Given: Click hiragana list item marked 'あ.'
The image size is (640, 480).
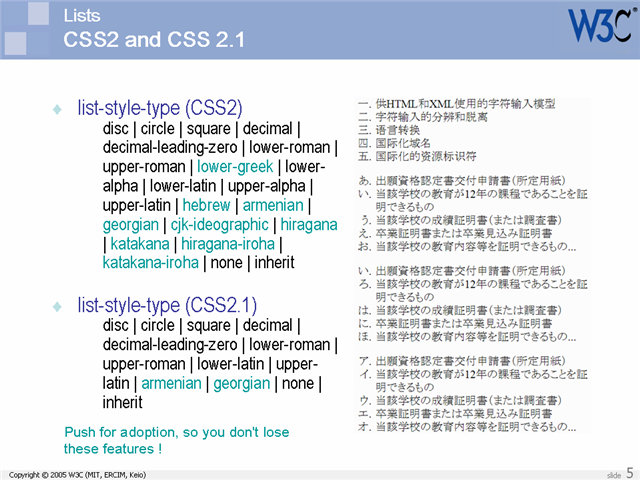Looking at the screenshot, I should point(462,181).
